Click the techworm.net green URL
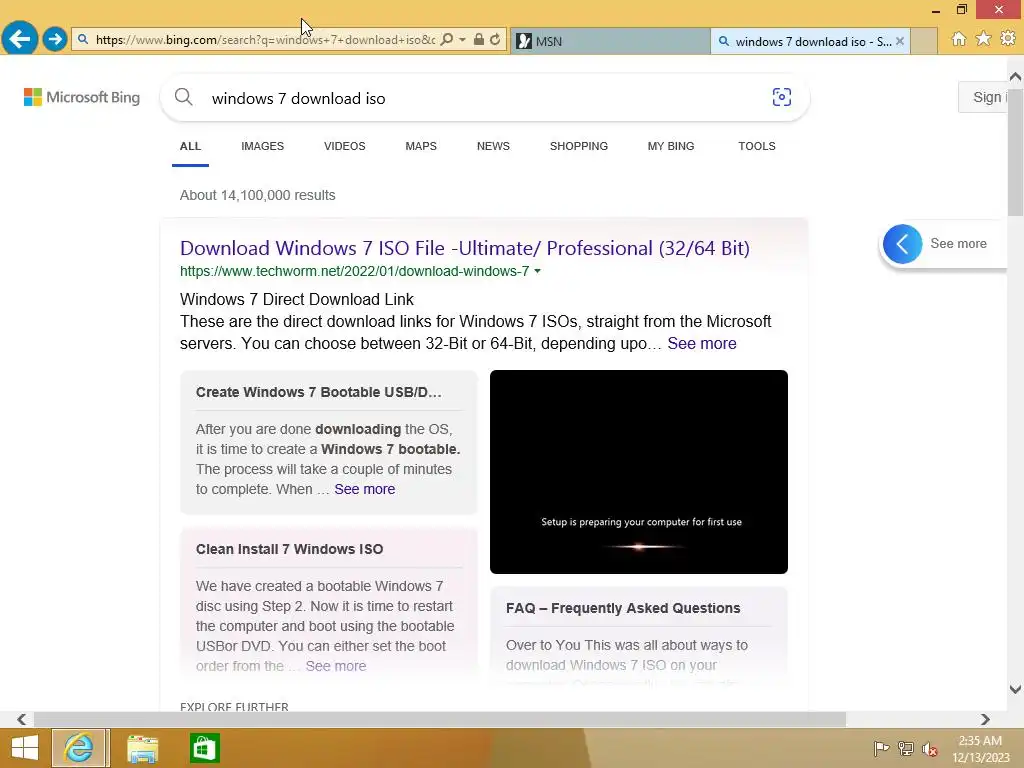Viewport: 1024px width, 768px height. coord(354,271)
